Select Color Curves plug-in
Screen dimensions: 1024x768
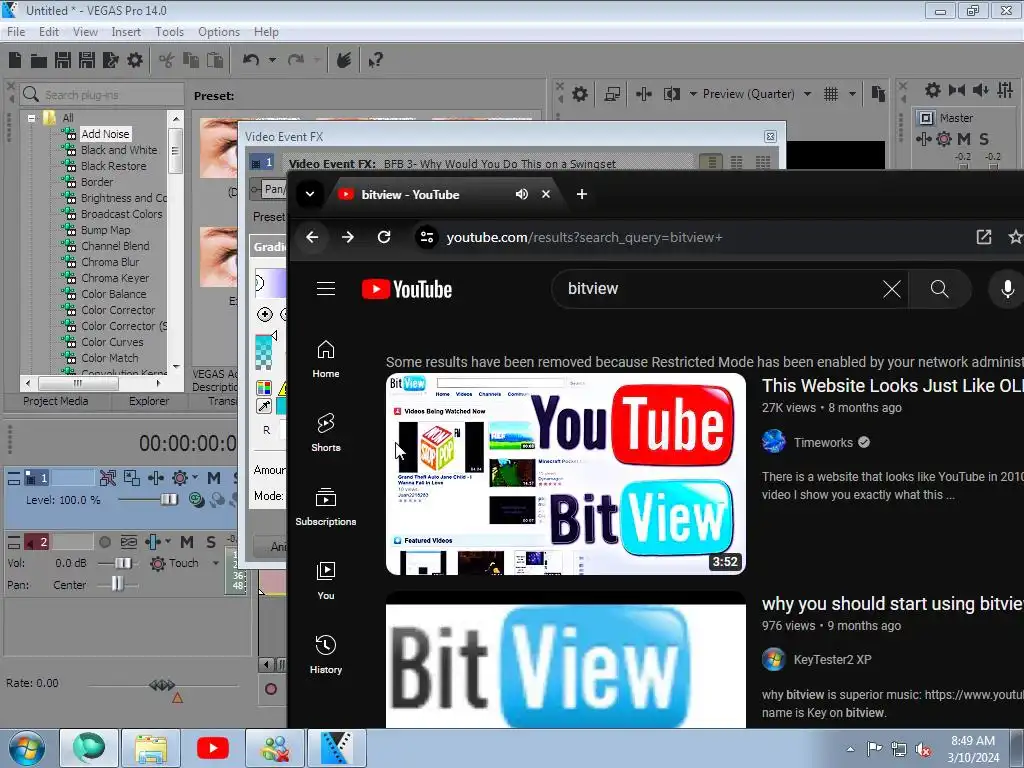pos(112,342)
